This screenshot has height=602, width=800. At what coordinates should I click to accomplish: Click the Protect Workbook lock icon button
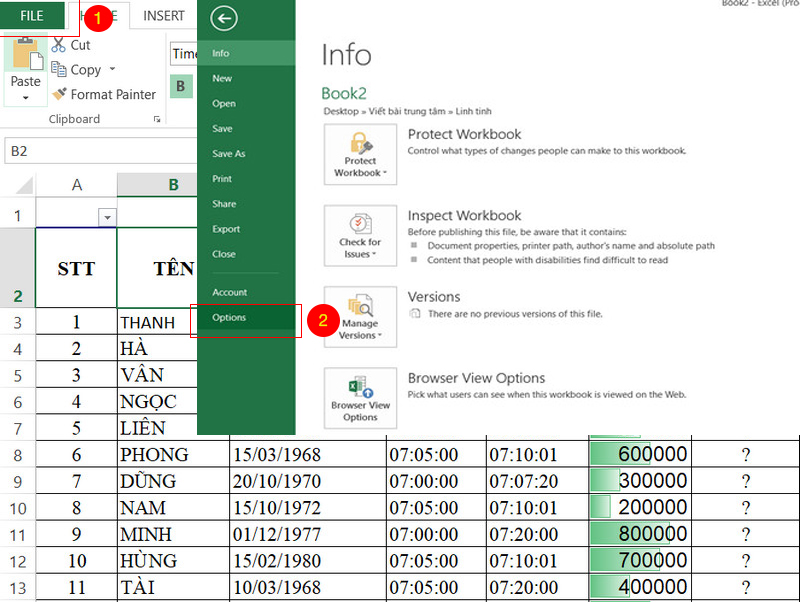pyautogui.click(x=360, y=154)
